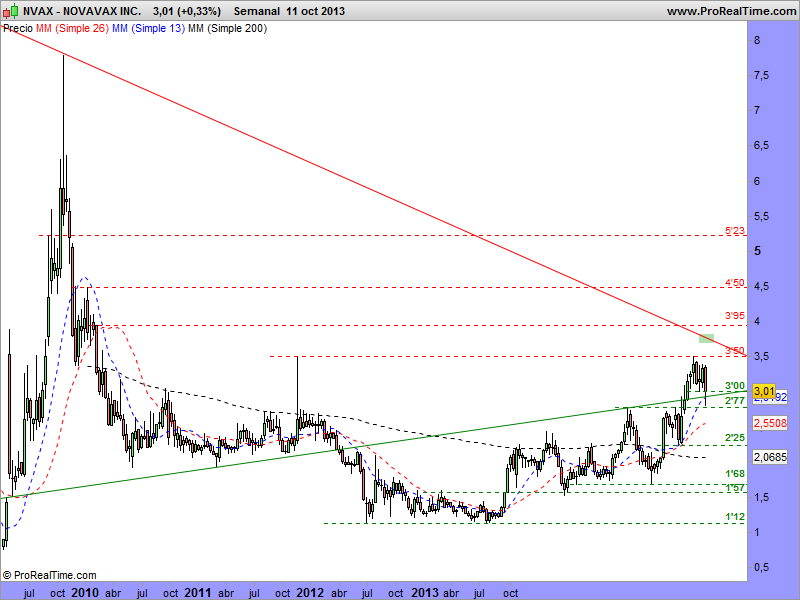The height and width of the screenshot is (600, 800).
Task: Click the © ProRealTime.com copyright text
Action: (x=49, y=575)
